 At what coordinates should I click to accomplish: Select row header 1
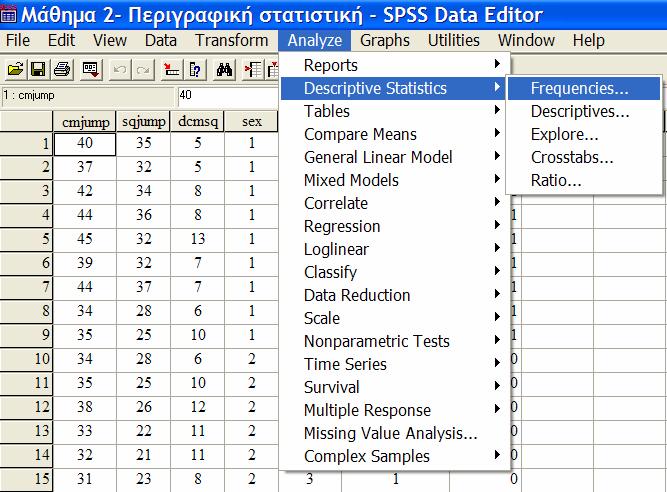tap(26, 143)
